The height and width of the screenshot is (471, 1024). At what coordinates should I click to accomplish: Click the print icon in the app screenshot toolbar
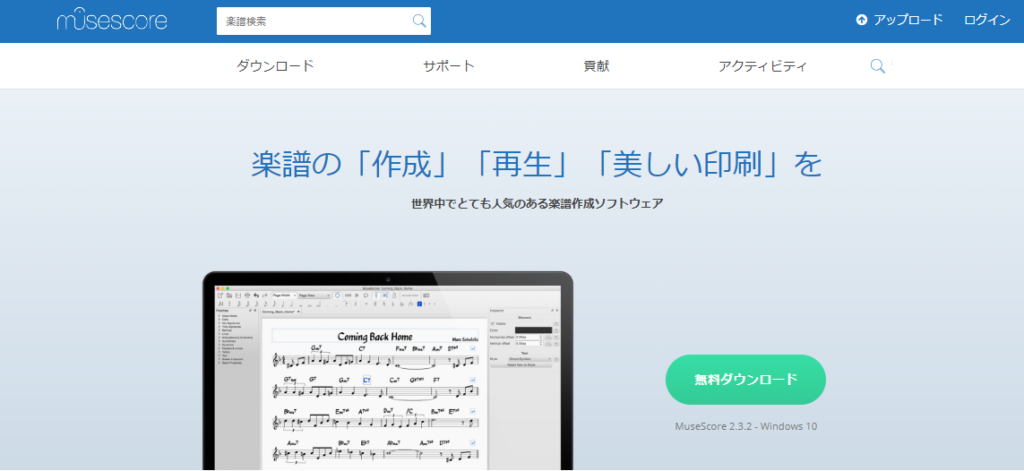[246, 296]
